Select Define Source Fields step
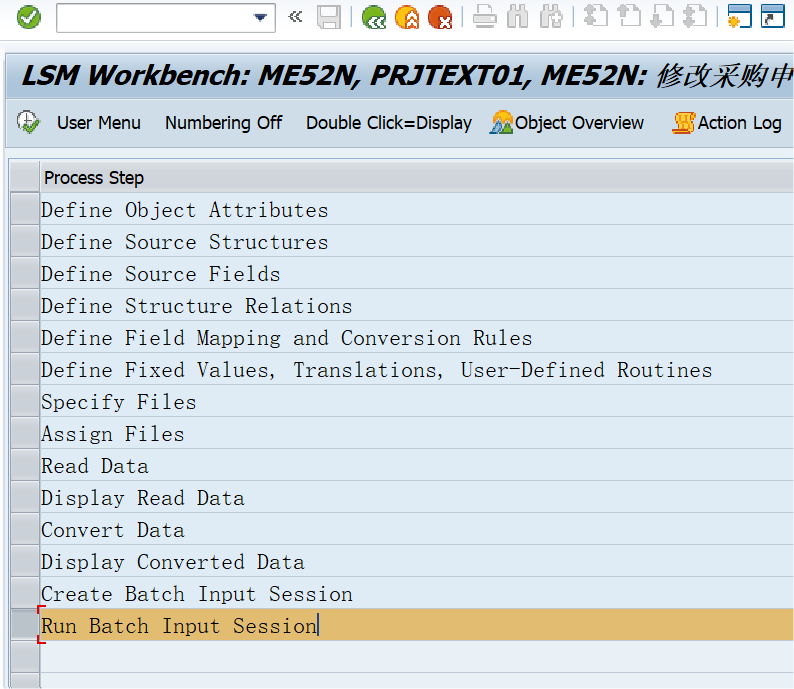 click(416, 274)
